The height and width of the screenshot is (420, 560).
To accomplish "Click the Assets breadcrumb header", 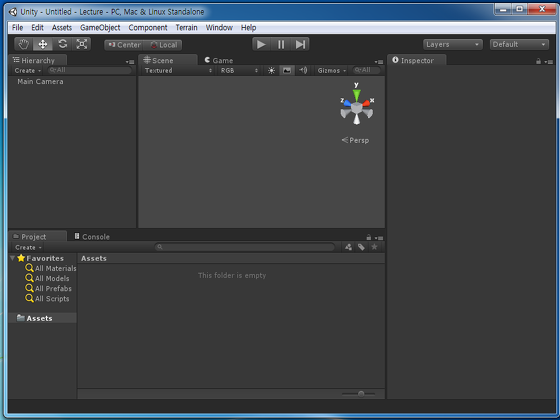I will (x=94, y=258).
